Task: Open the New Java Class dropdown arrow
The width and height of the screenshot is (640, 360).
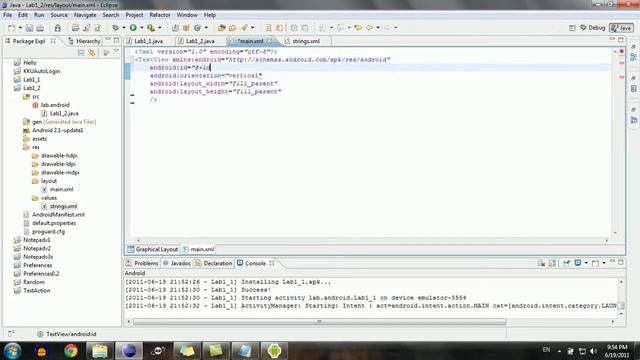Action: coord(206,28)
